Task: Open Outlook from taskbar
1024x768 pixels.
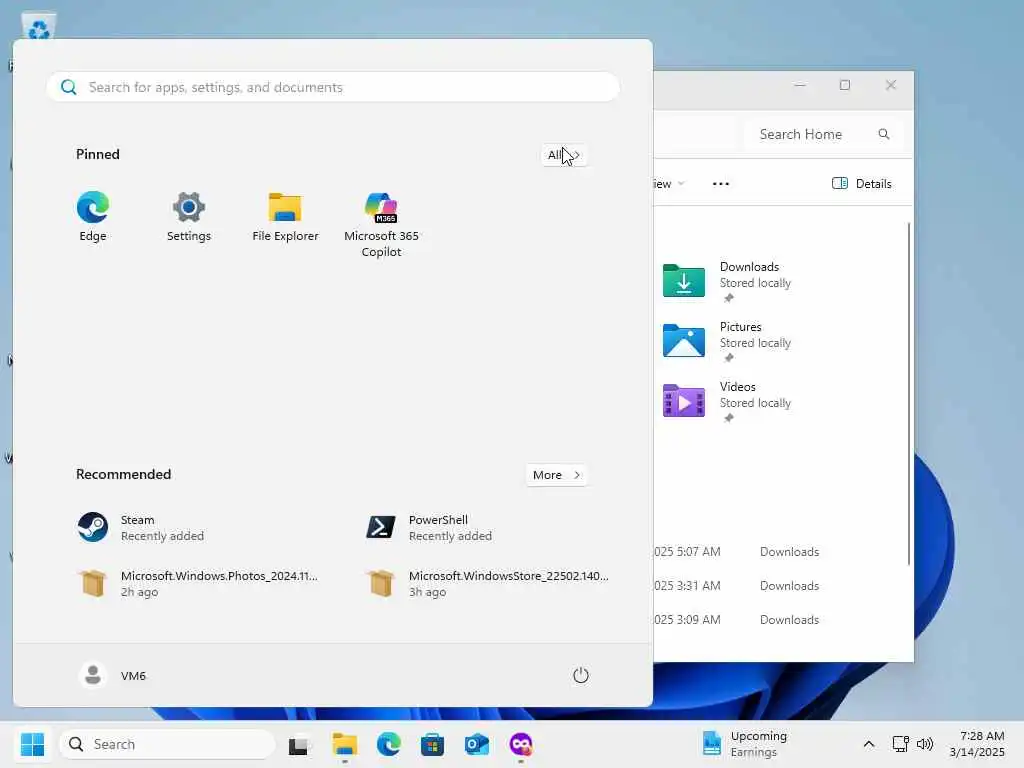Action: coord(477,744)
